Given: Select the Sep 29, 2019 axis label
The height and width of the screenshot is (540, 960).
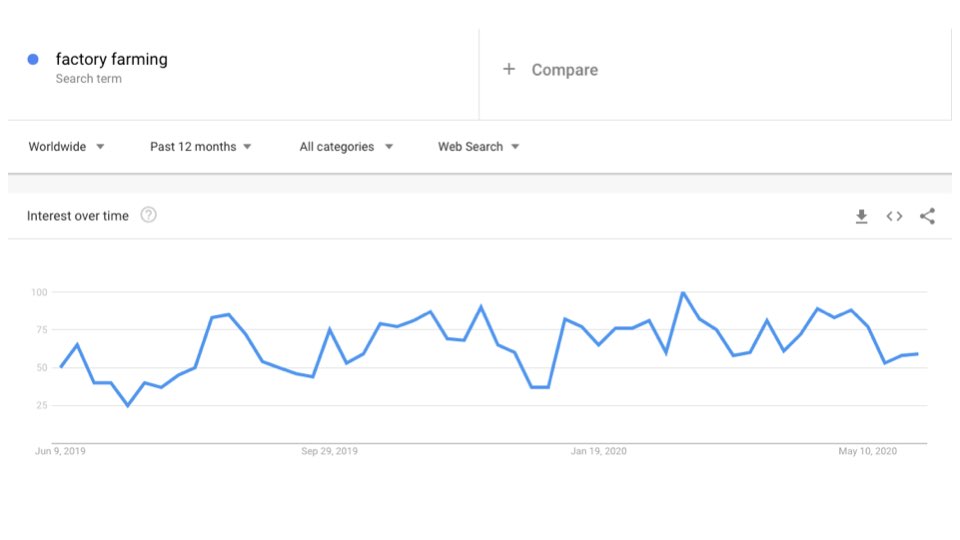Looking at the screenshot, I should click(329, 451).
